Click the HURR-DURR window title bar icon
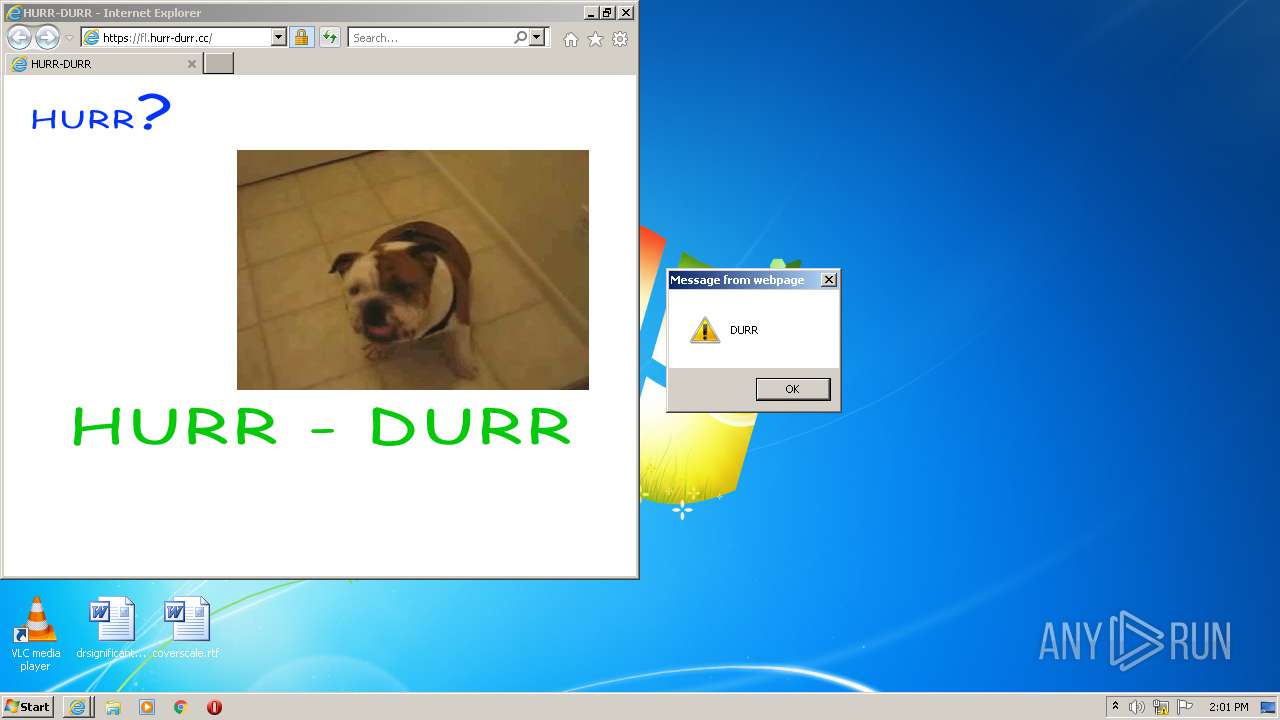 (14, 13)
